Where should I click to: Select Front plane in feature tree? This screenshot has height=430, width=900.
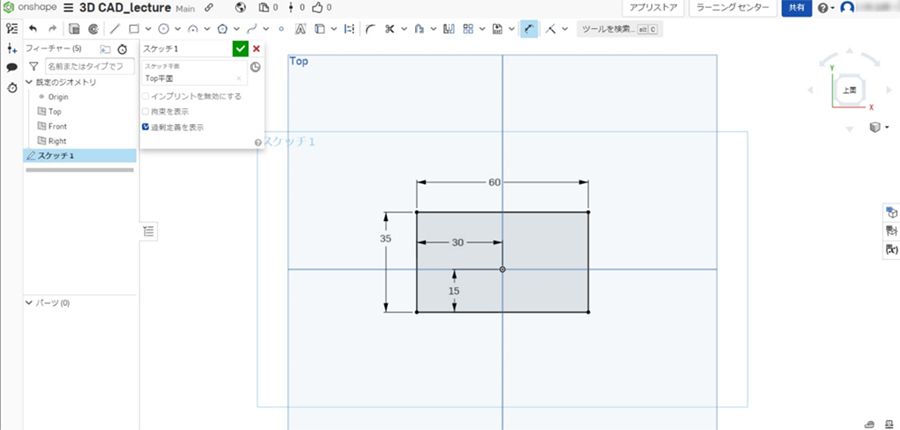57,127
